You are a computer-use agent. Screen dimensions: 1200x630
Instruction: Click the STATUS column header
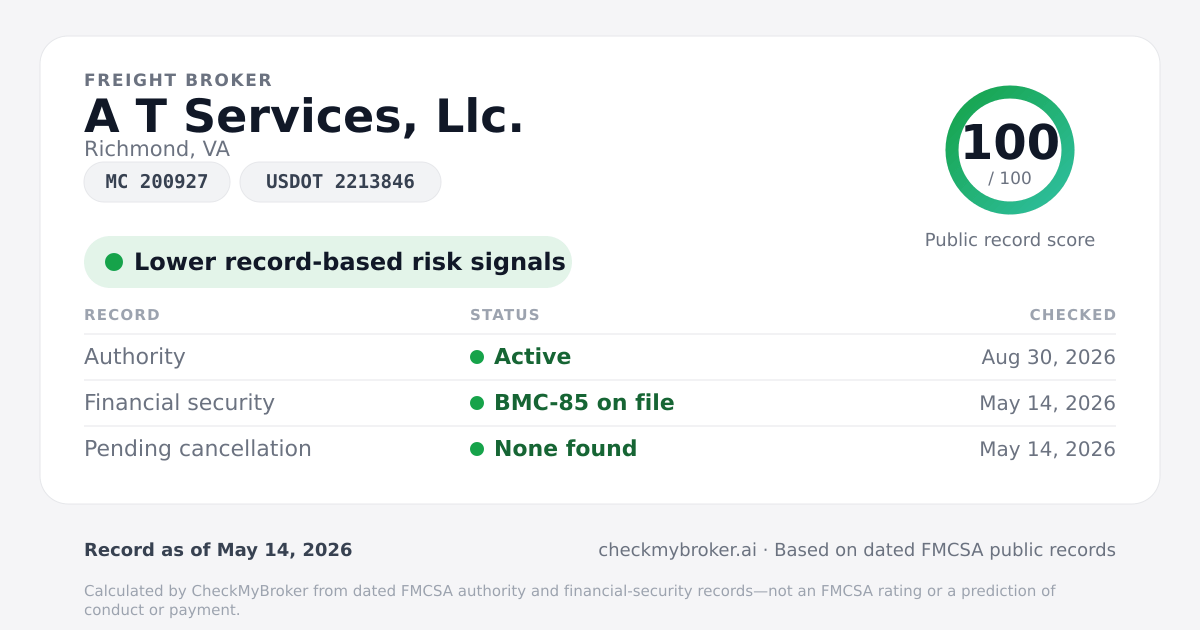tap(505, 315)
